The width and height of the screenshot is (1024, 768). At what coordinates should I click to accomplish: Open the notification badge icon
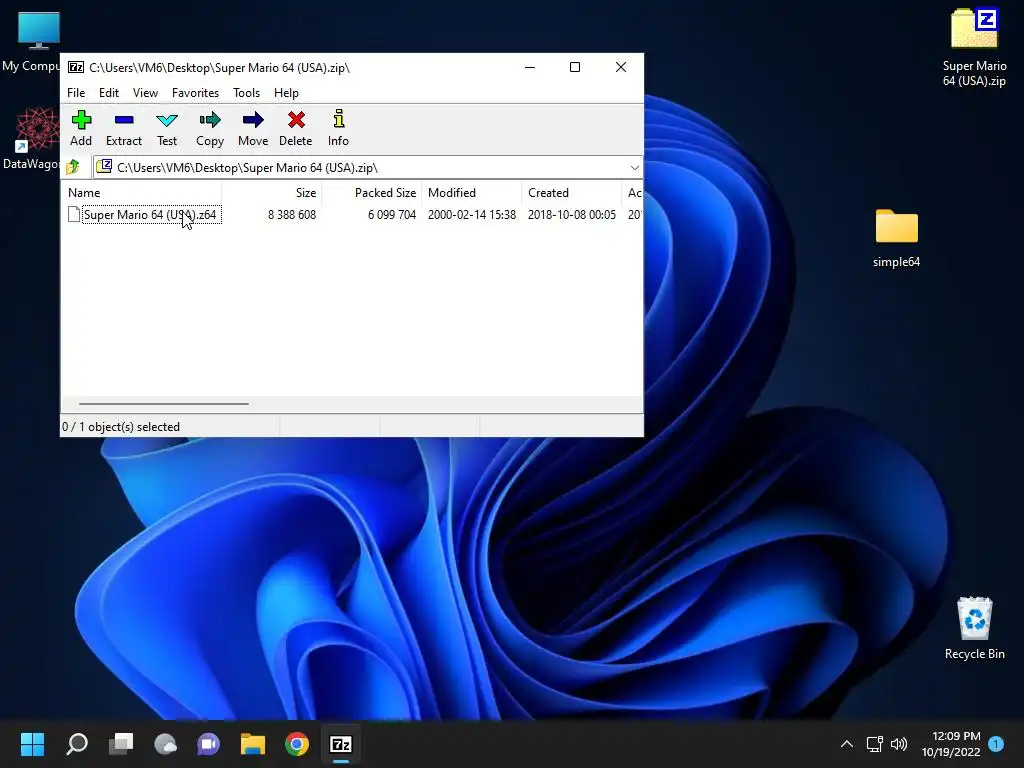996,743
